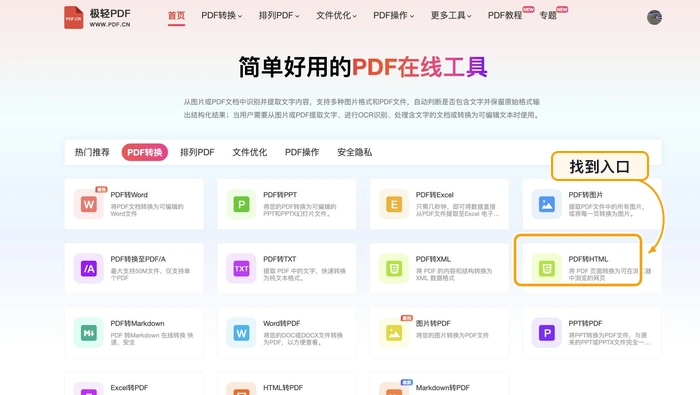Open the PDF转HTML tool title
Image resolution: width=700 pixels, height=395 pixels.
588,259
